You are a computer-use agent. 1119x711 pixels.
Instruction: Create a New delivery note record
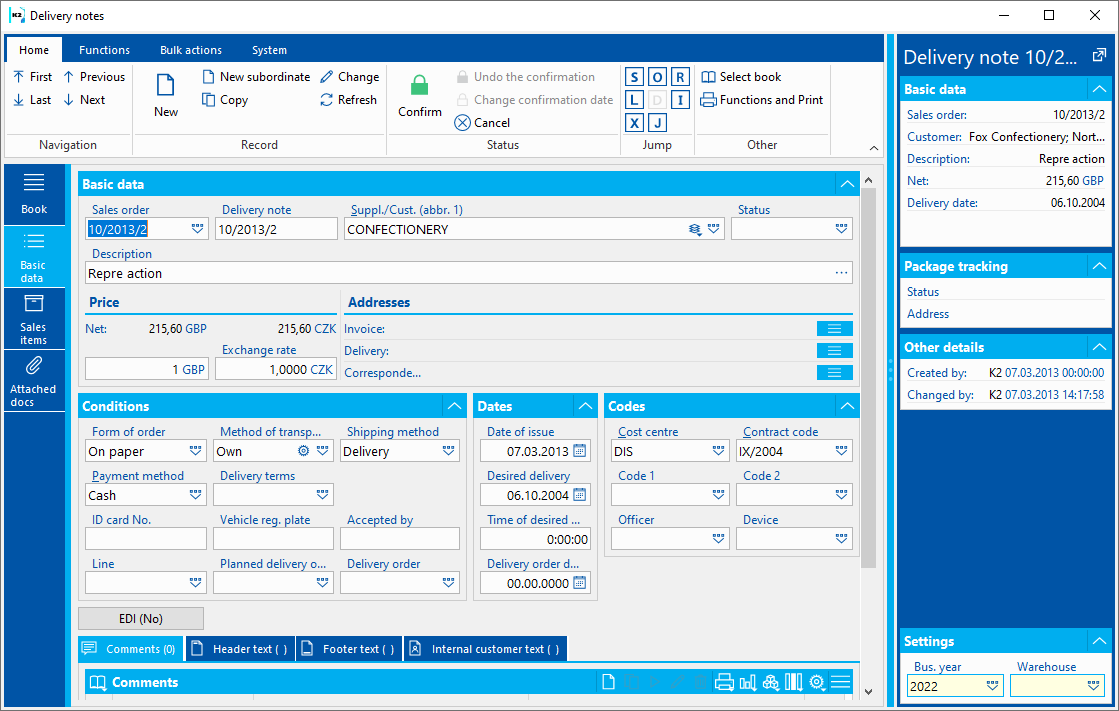[166, 95]
